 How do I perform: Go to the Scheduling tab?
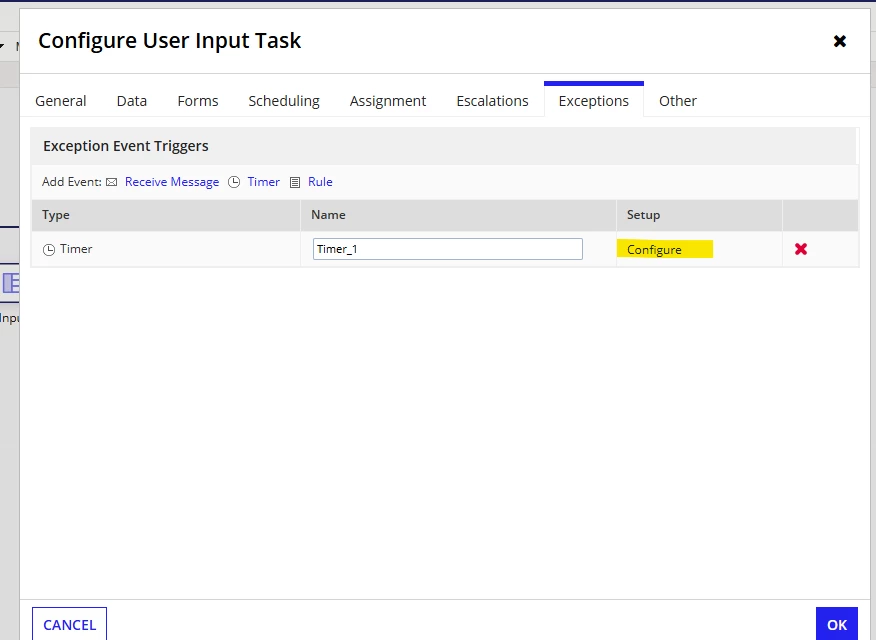pos(284,101)
